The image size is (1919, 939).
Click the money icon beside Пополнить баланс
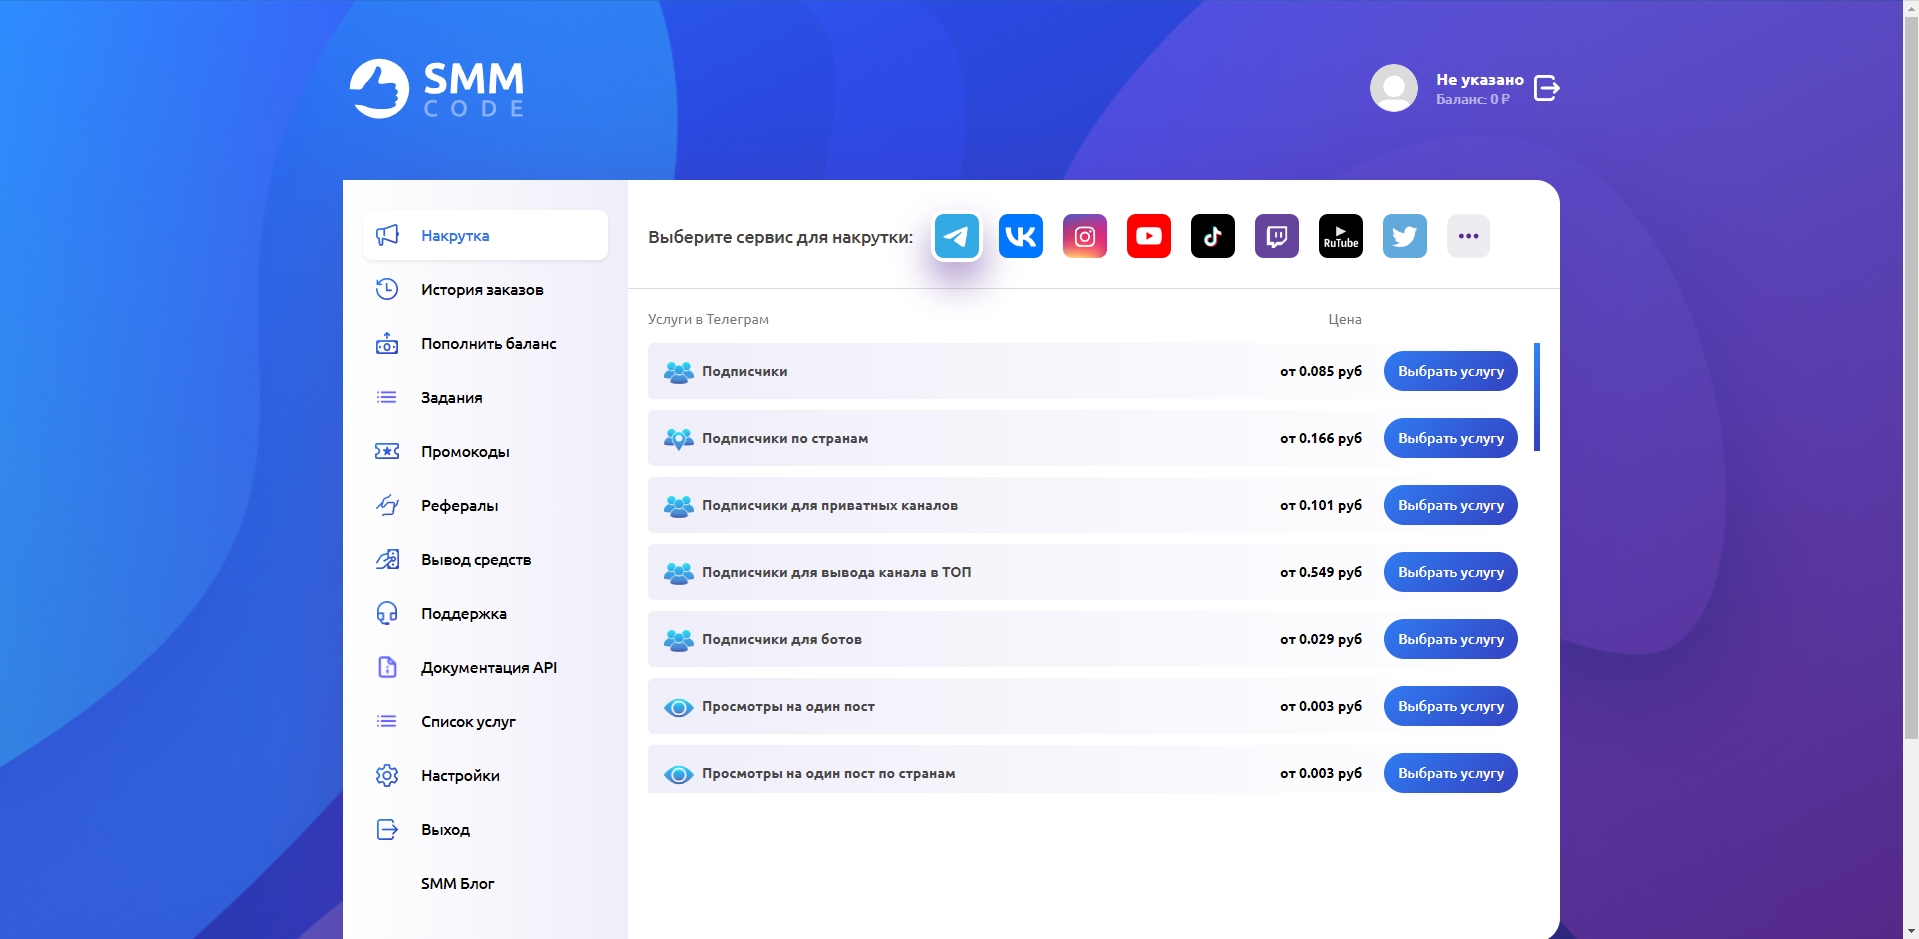point(387,343)
